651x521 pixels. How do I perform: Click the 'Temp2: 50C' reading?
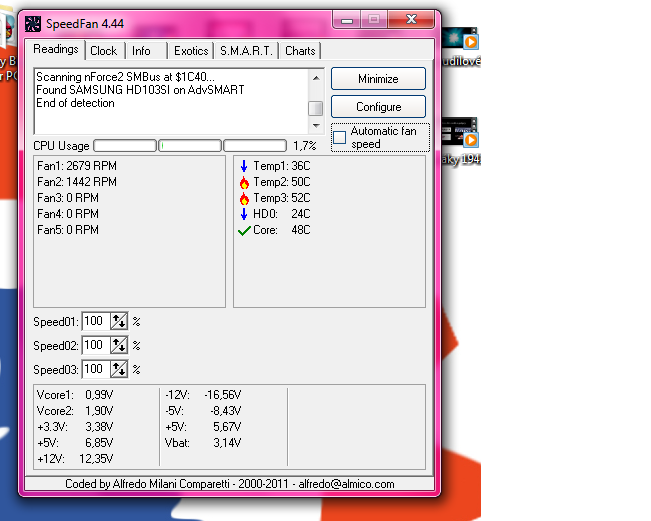point(282,182)
